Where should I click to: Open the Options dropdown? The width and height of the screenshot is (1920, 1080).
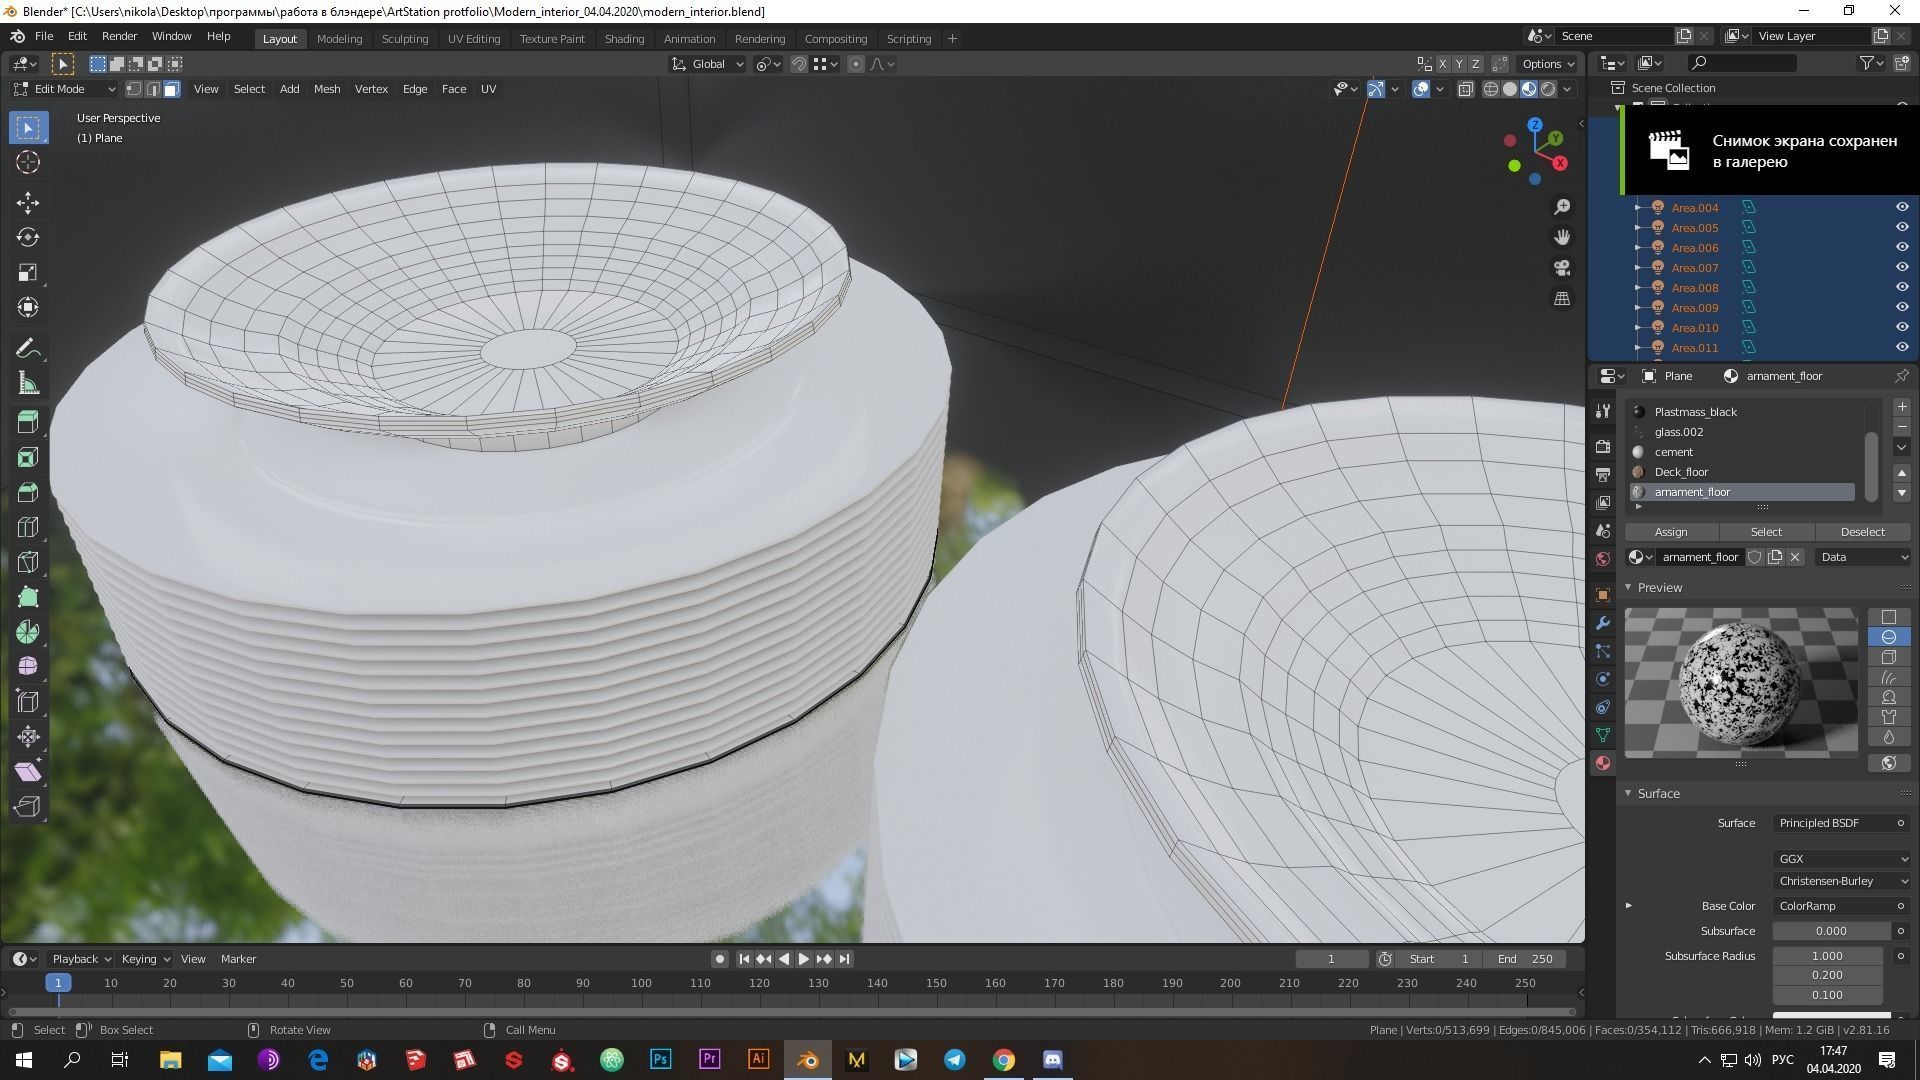point(1547,64)
